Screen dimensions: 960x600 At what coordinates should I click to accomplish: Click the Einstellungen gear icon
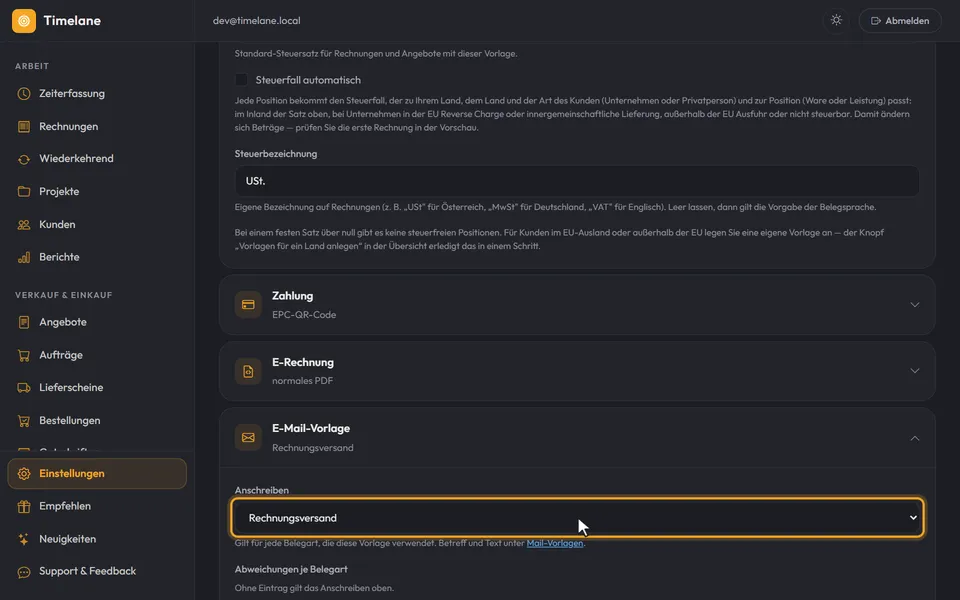tap(24, 474)
